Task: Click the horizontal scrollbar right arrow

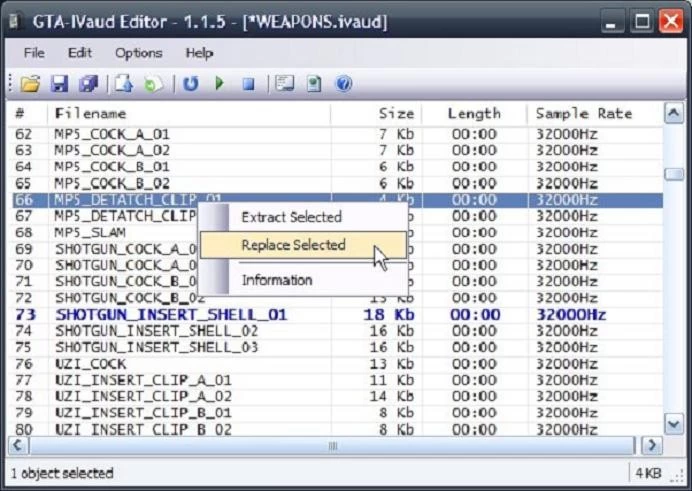Action: point(652,445)
